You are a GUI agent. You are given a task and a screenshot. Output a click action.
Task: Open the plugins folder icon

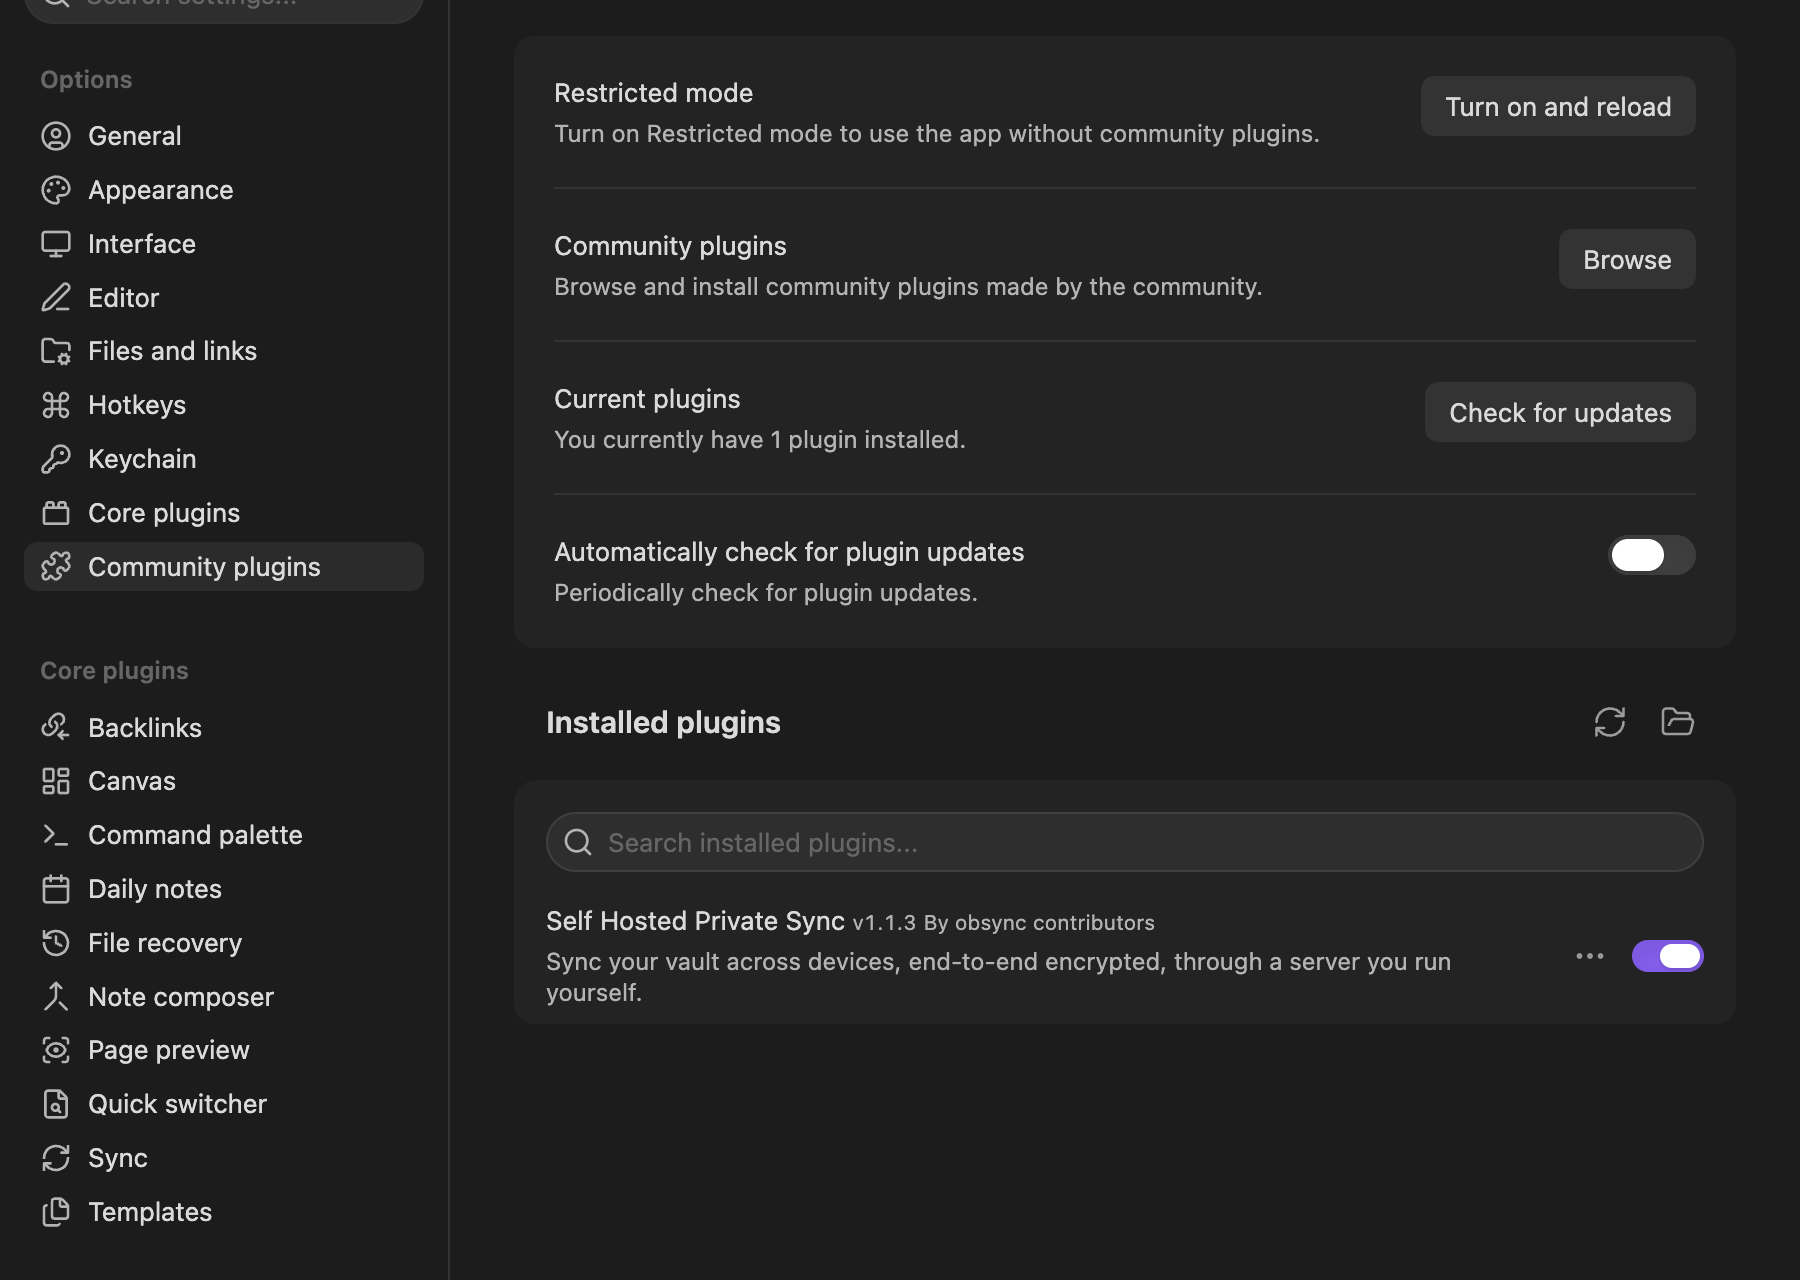1677,722
